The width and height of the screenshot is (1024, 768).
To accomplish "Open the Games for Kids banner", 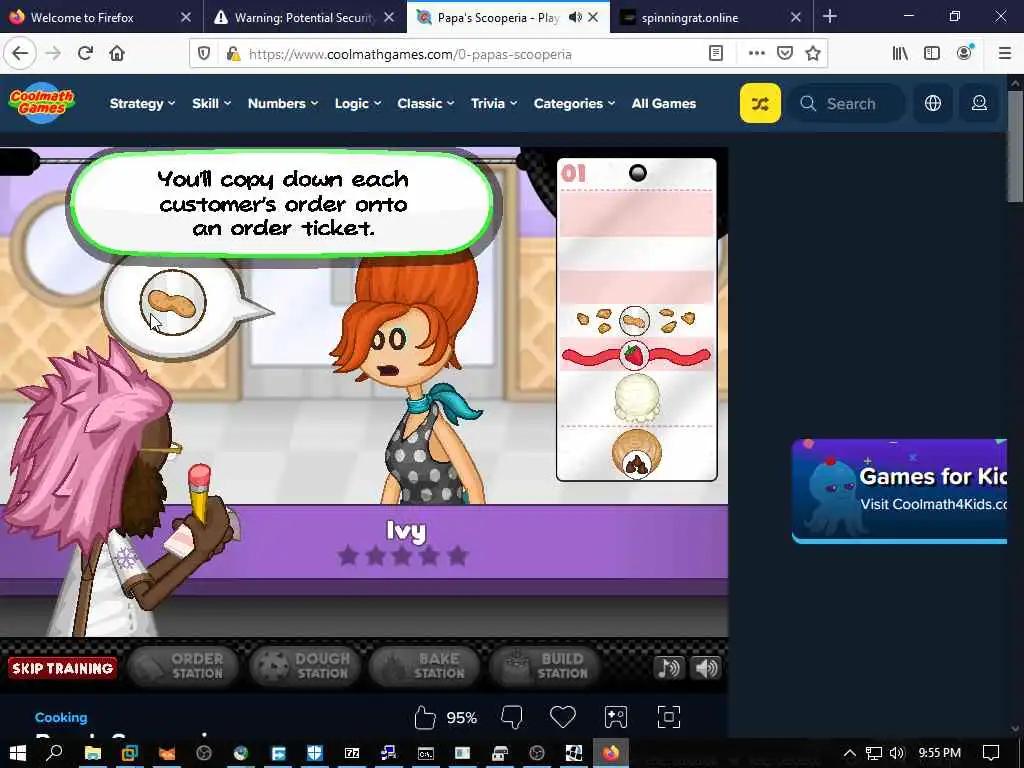I will [899, 491].
